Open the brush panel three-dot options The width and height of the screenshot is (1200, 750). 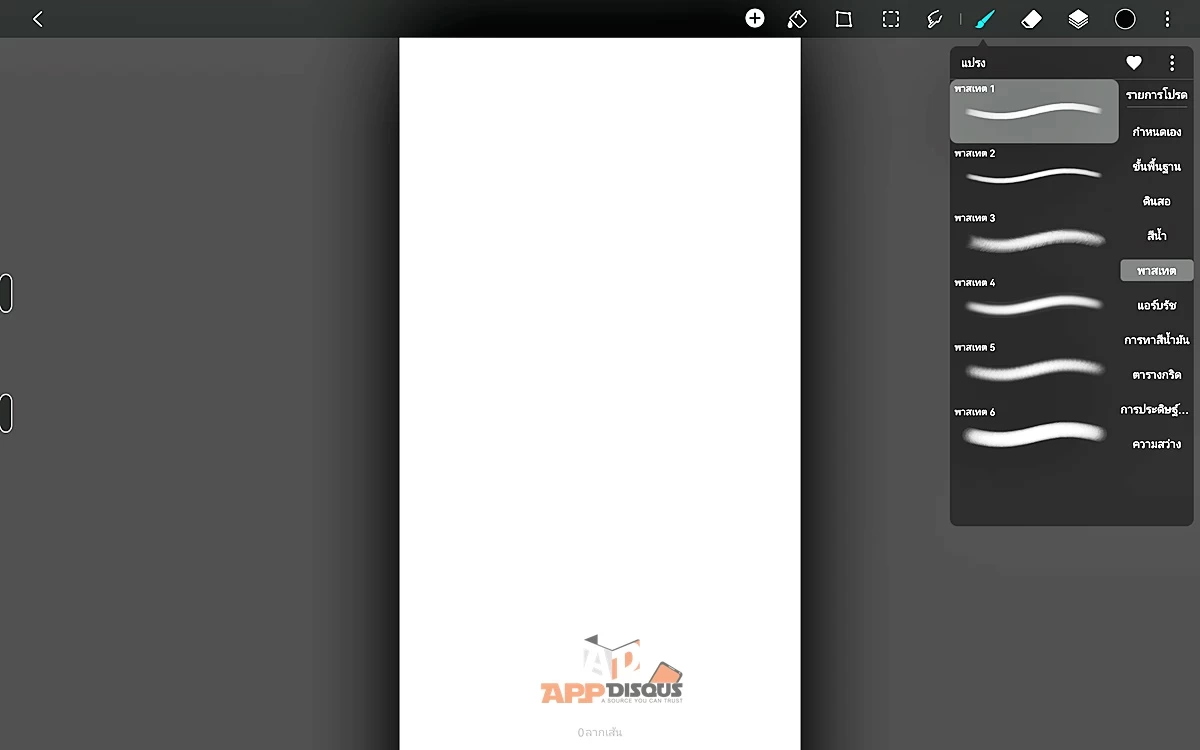coord(1172,63)
